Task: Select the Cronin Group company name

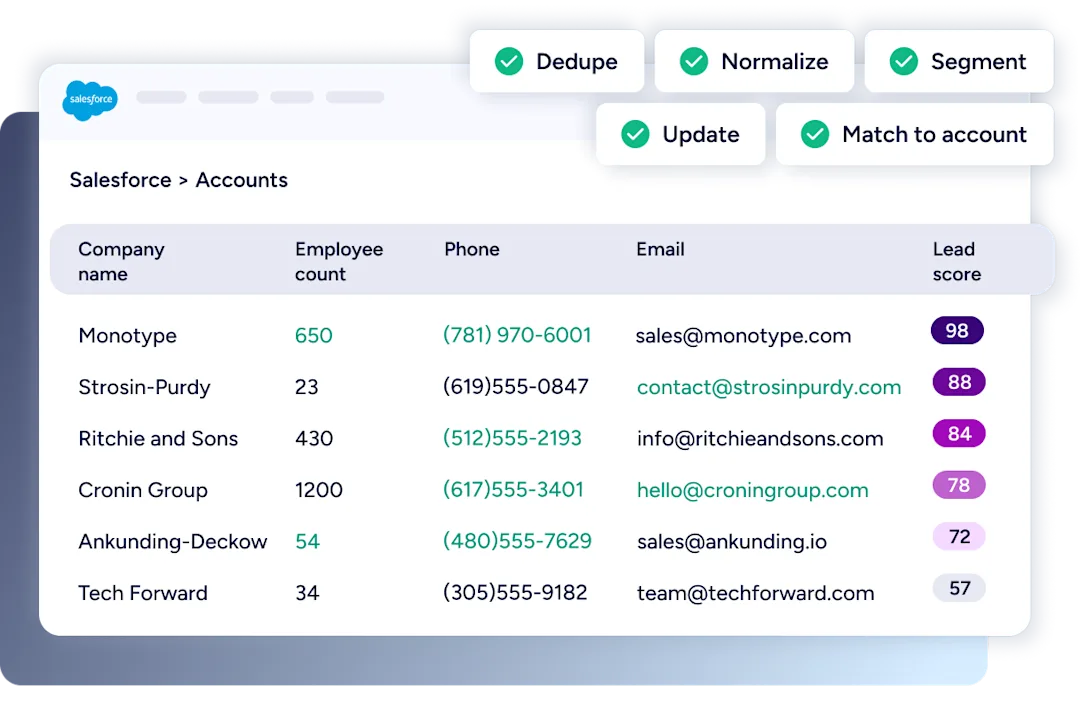Action: point(143,490)
